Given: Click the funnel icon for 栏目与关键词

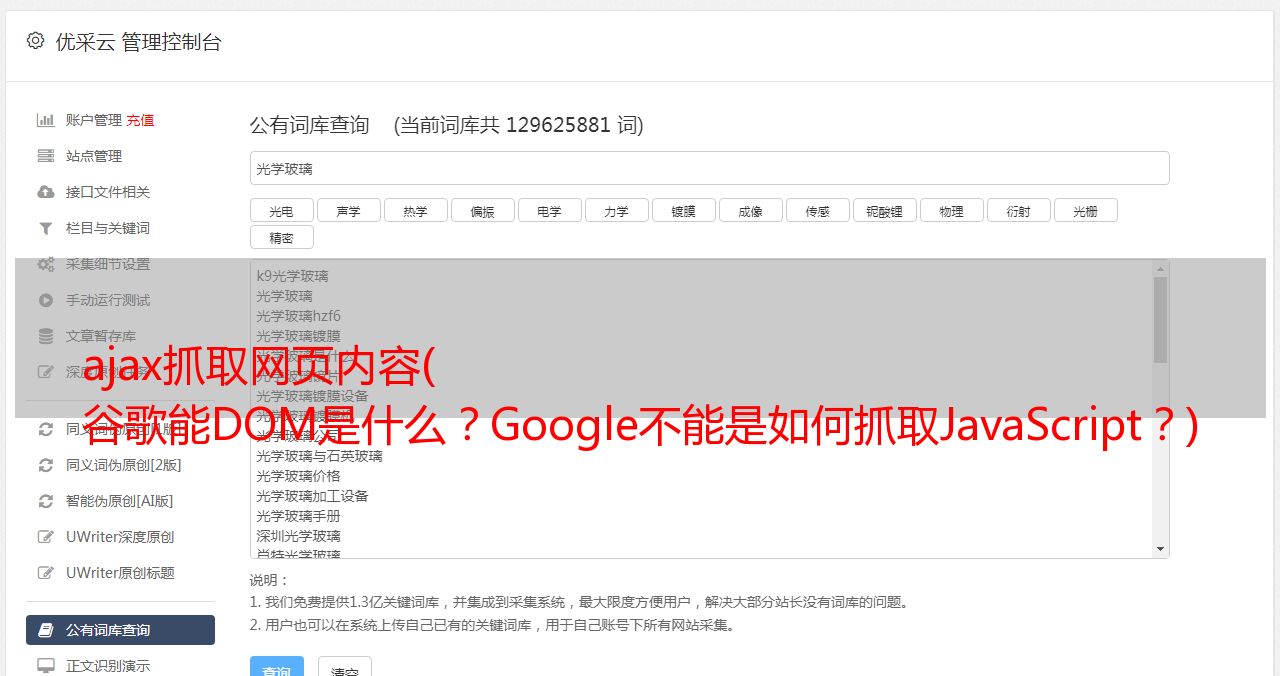Looking at the screenshot, I should (46, 228).
